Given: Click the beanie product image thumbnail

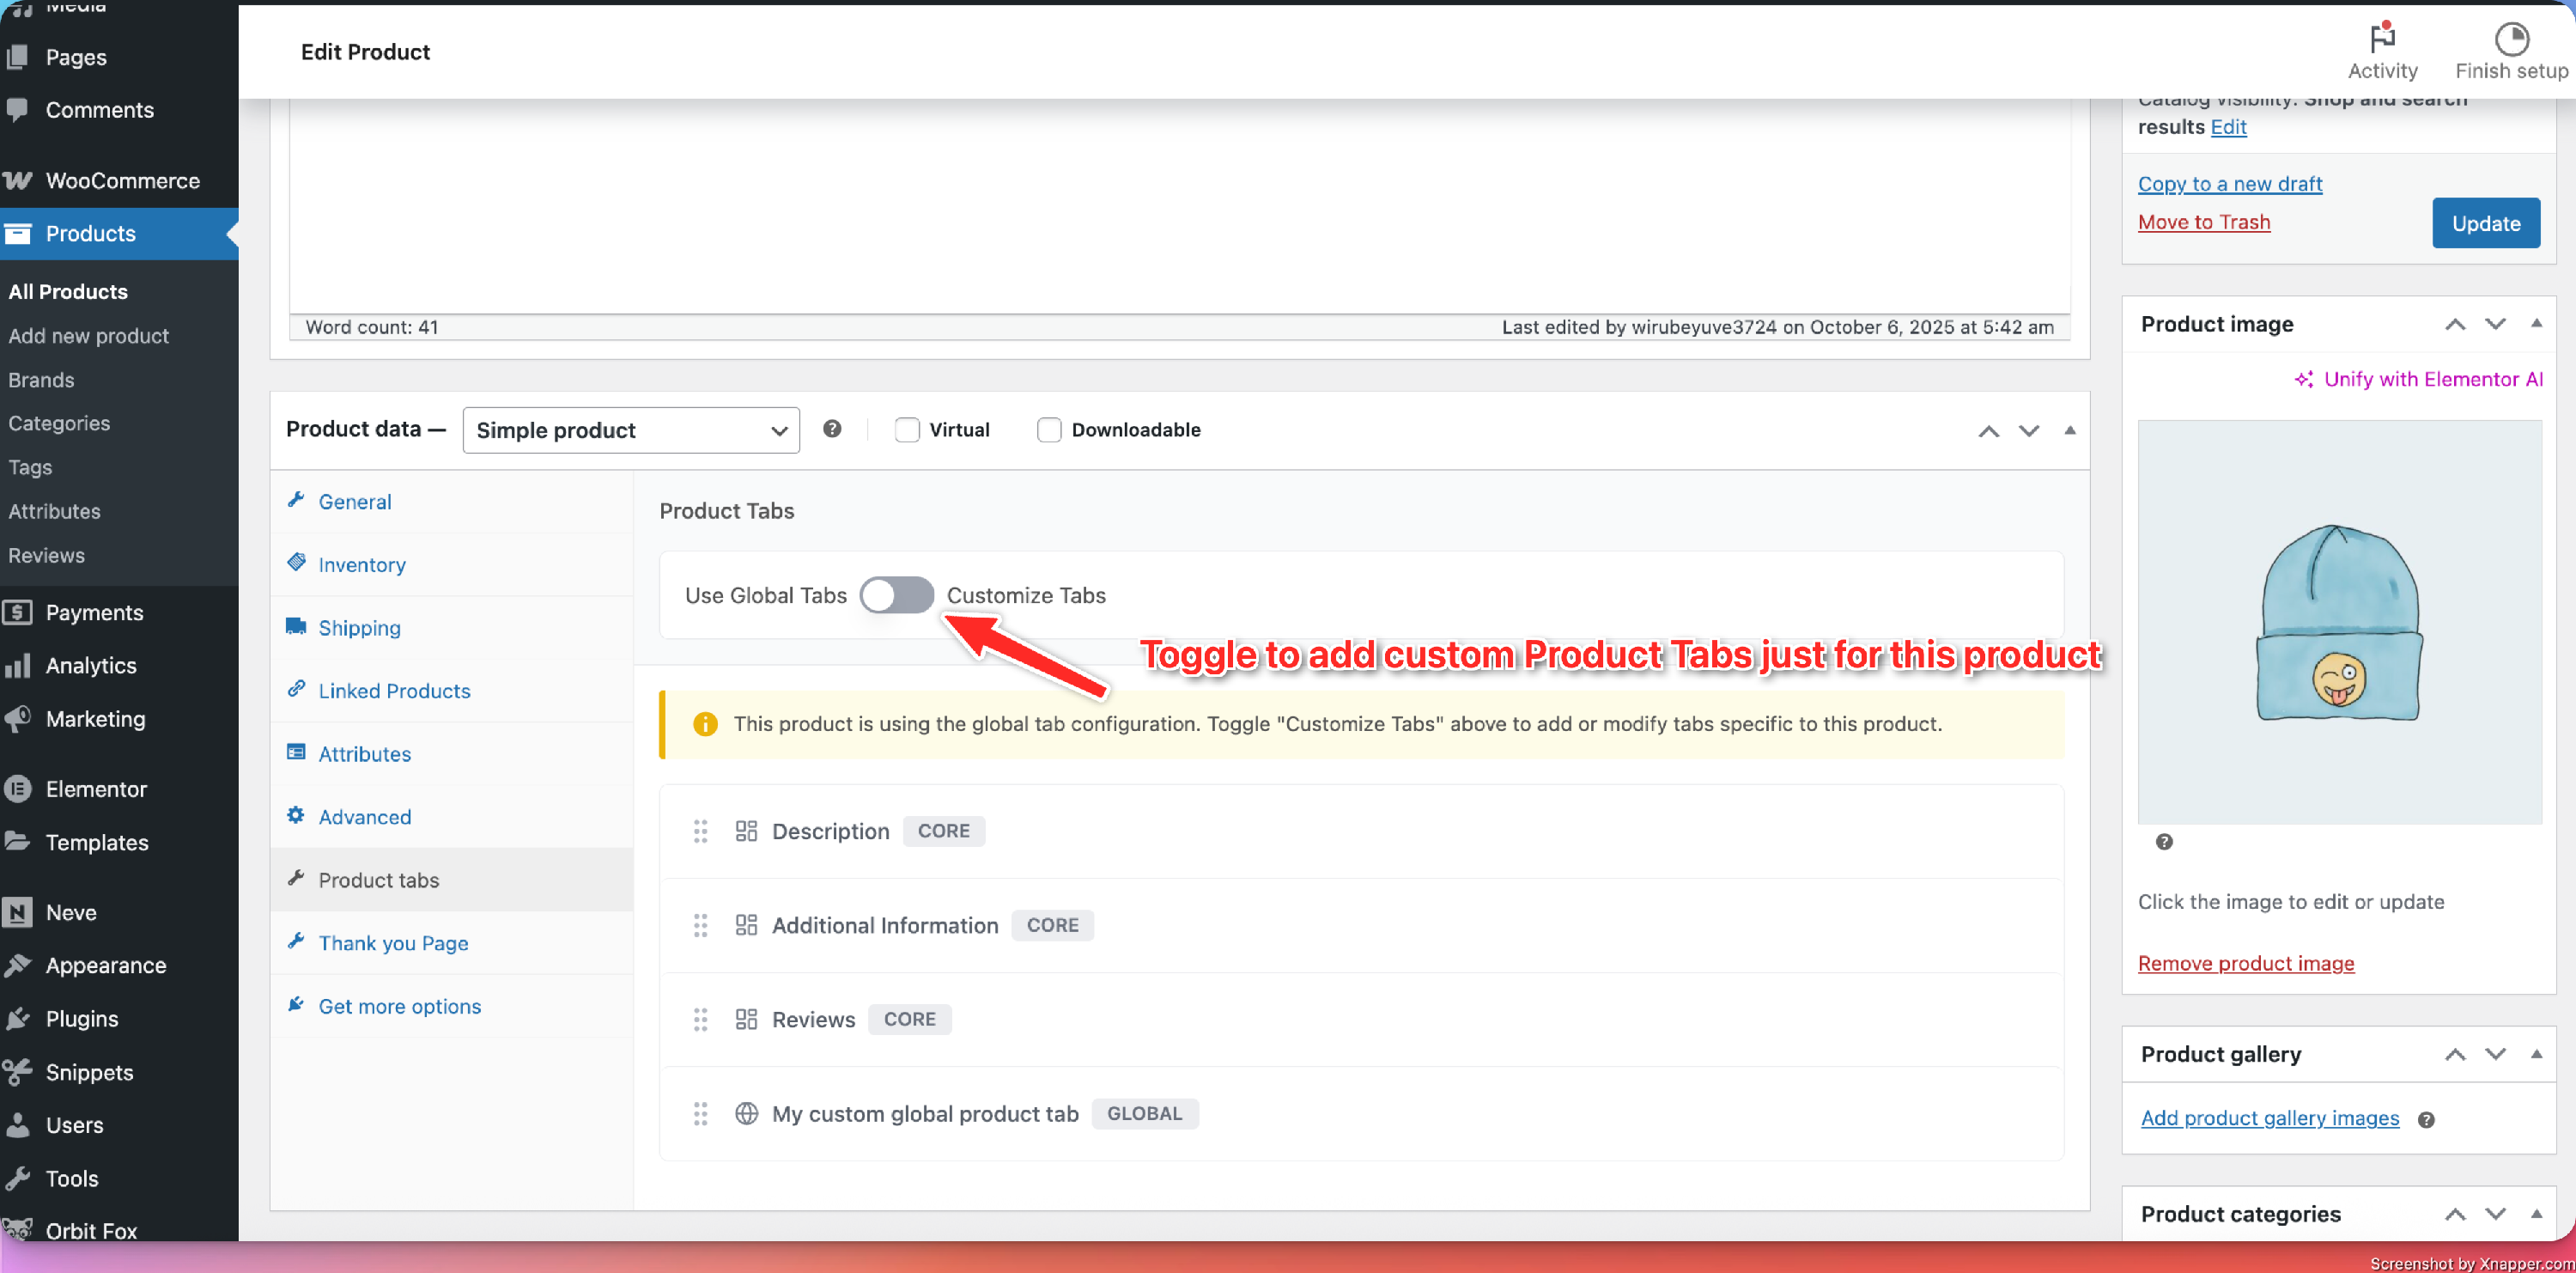Looking at the screenshot, I should point(2338,621).
